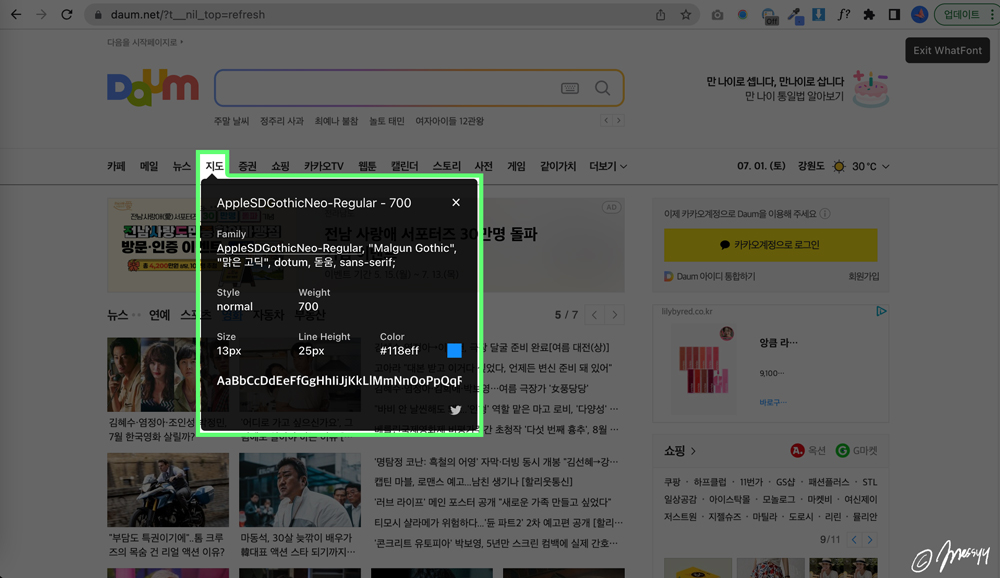Click the info icon beside 카카오계정 notice

[825, 214]
